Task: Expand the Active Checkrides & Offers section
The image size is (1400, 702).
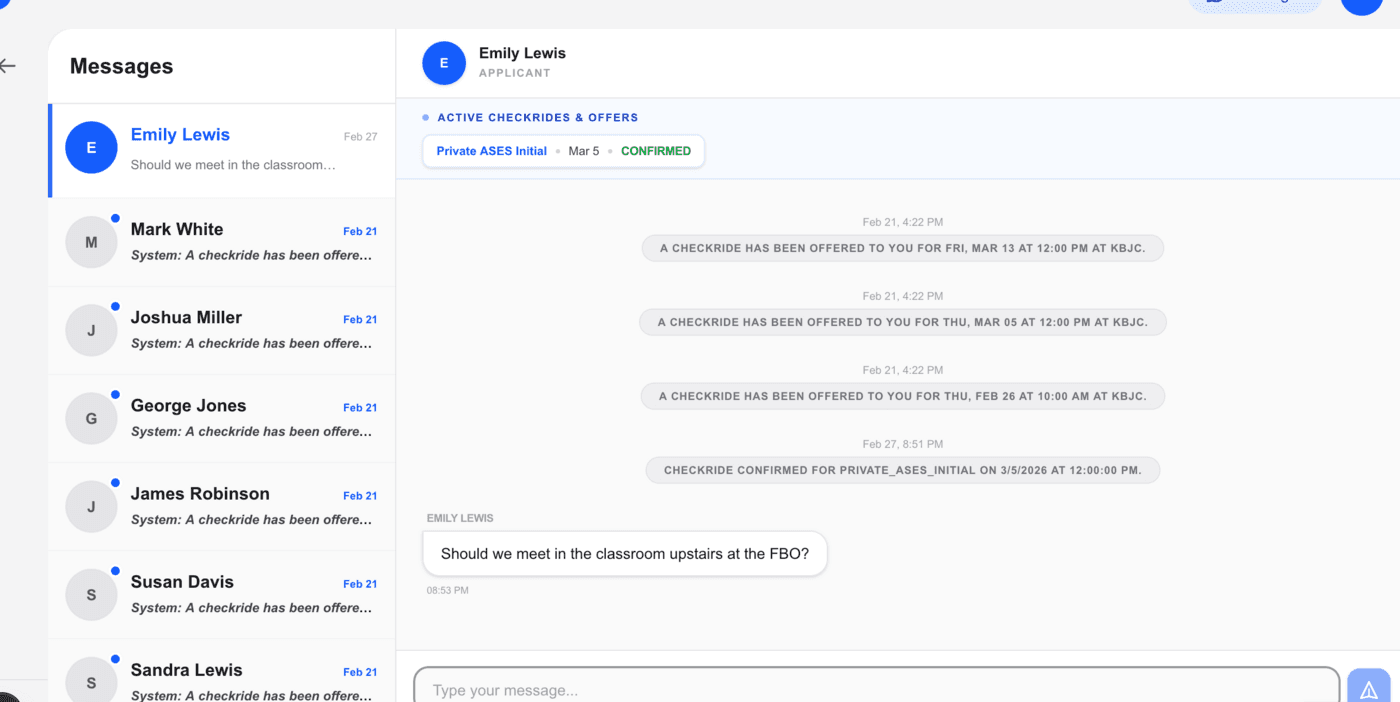Action: (x=537, y=117)
